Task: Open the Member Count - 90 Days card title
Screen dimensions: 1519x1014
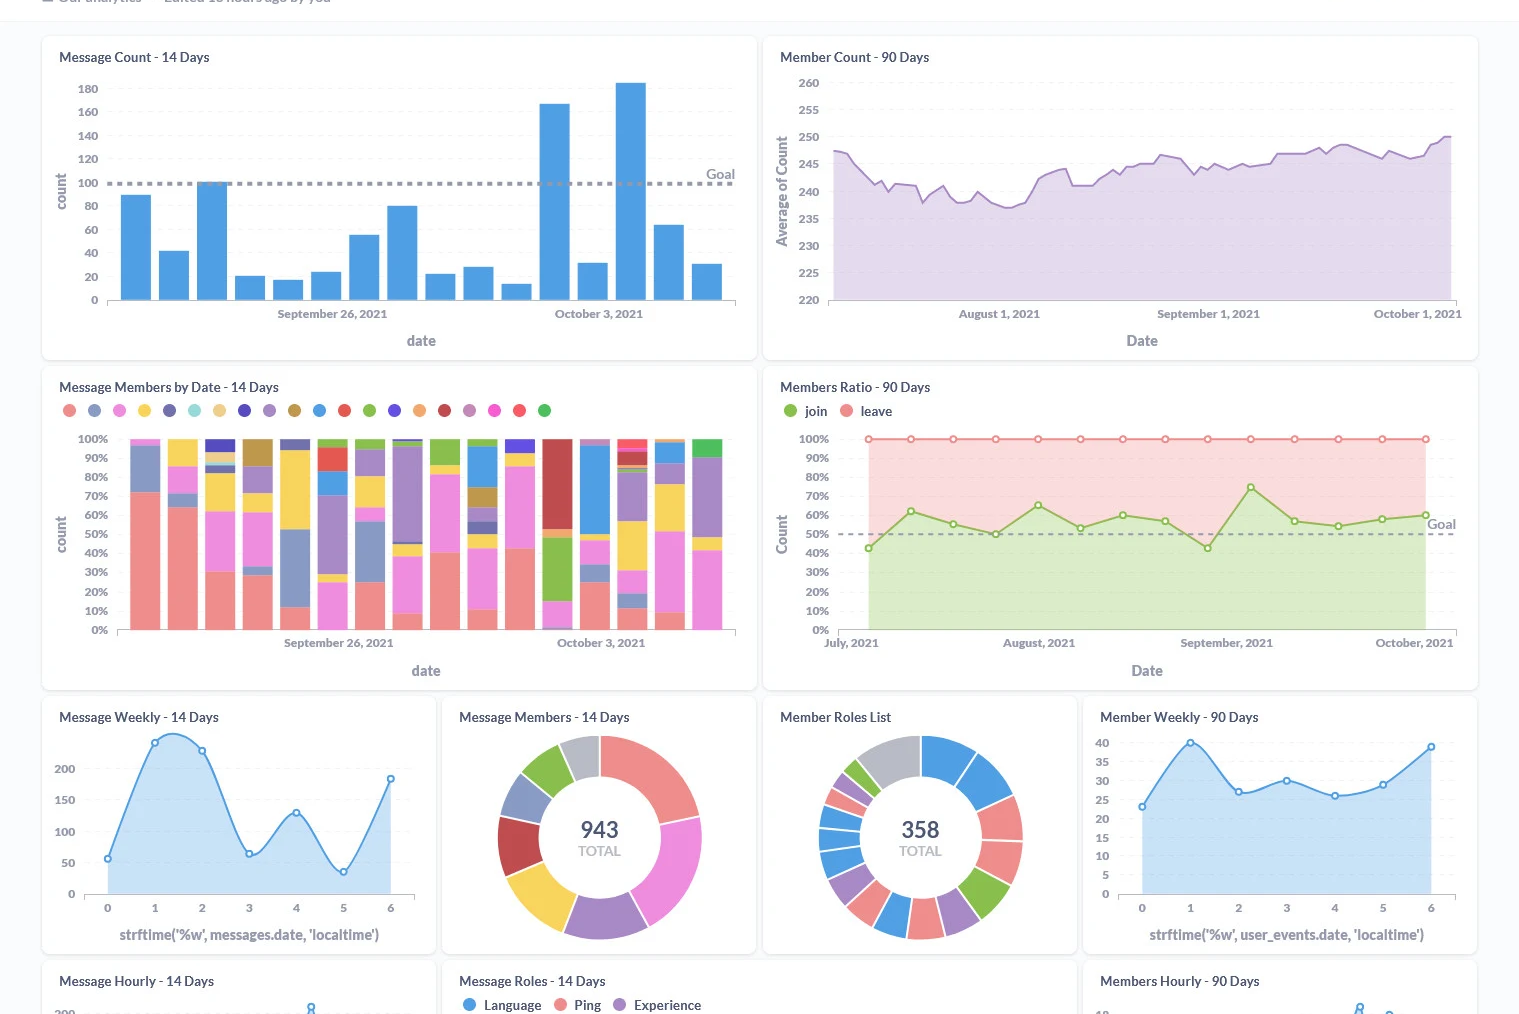Action: click(854, 57)
